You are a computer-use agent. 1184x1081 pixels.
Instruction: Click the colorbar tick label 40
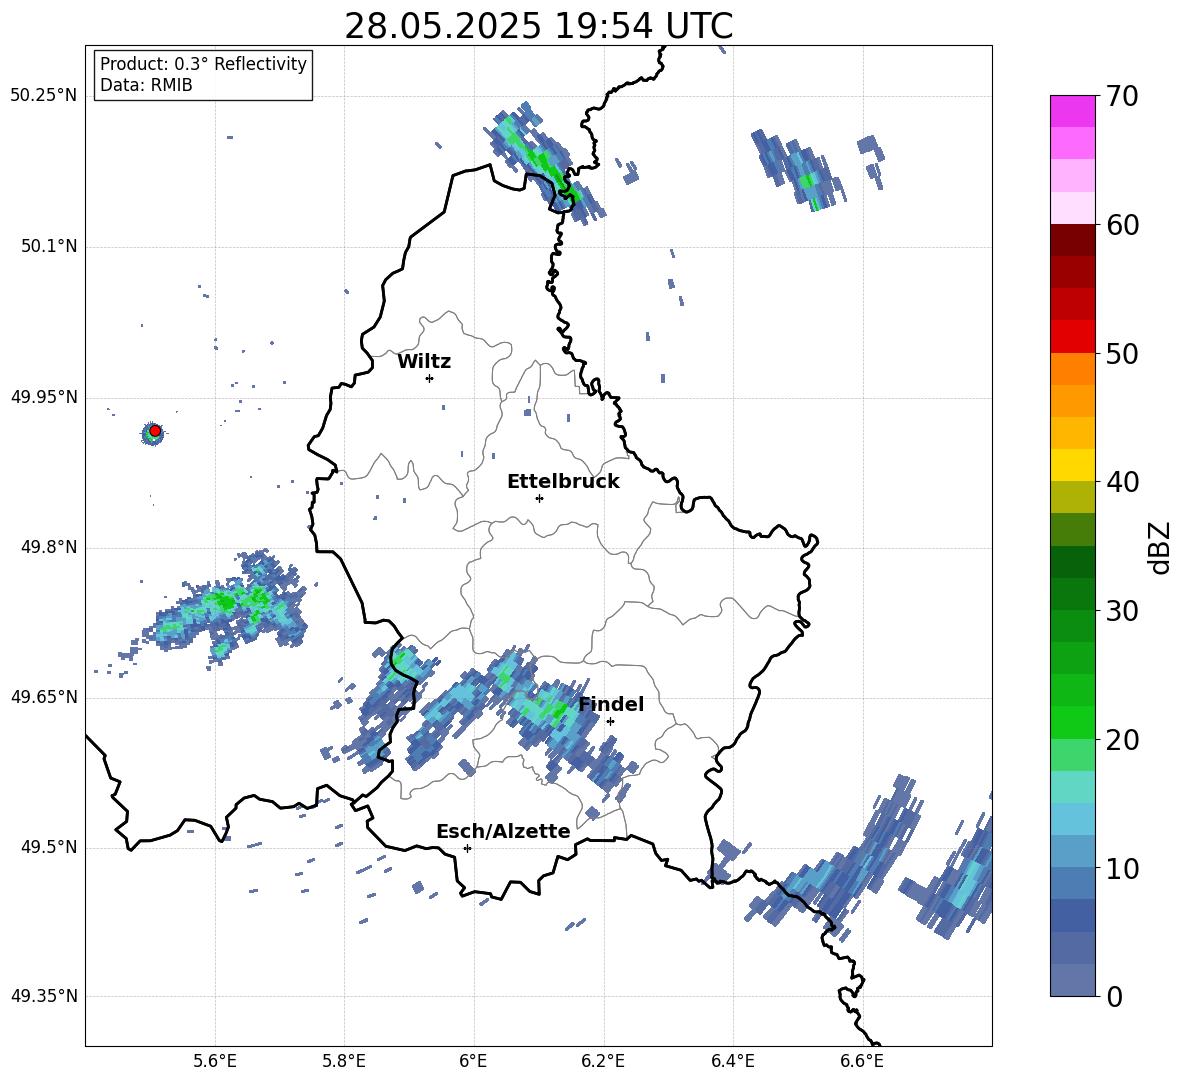[1123, 482]
